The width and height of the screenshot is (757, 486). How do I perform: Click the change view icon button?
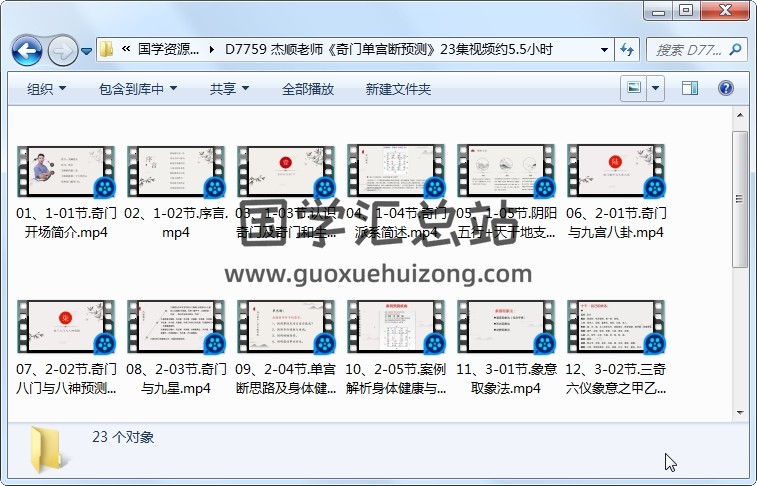coord(634,89)
